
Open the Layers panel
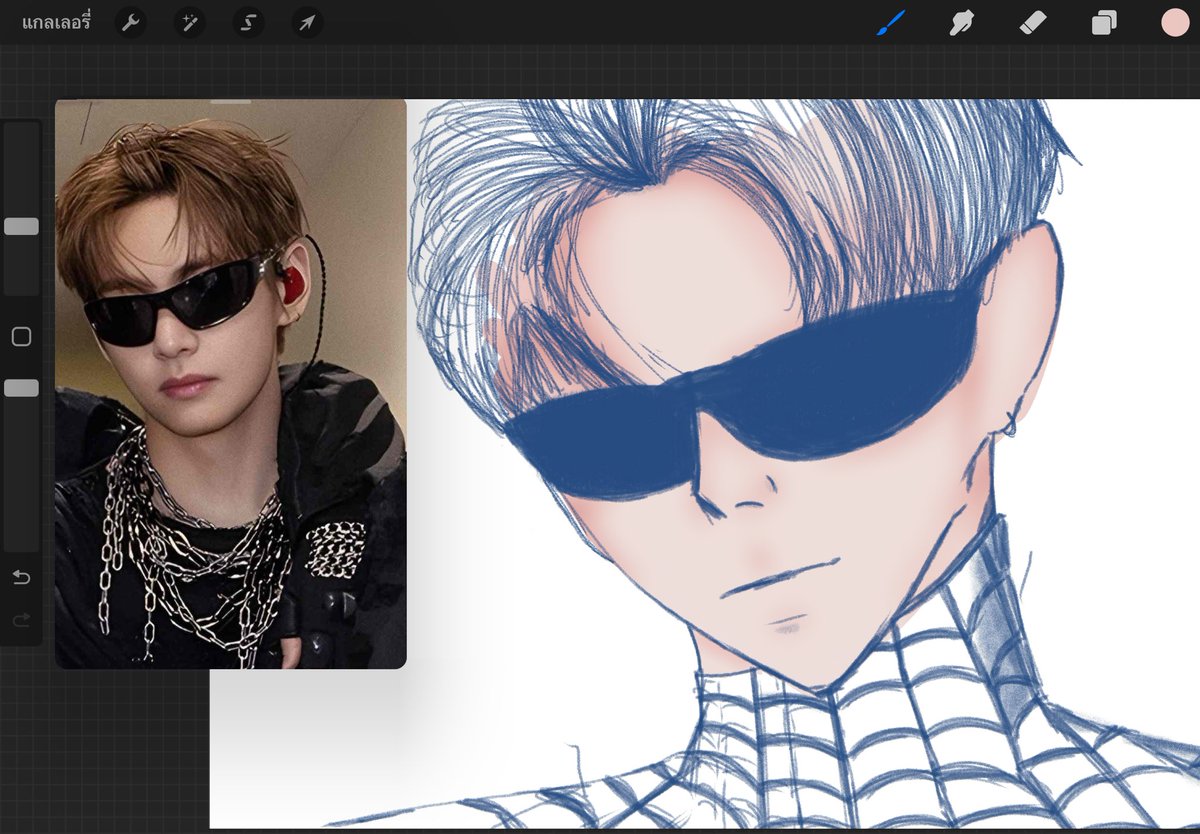coord(1104,23)
